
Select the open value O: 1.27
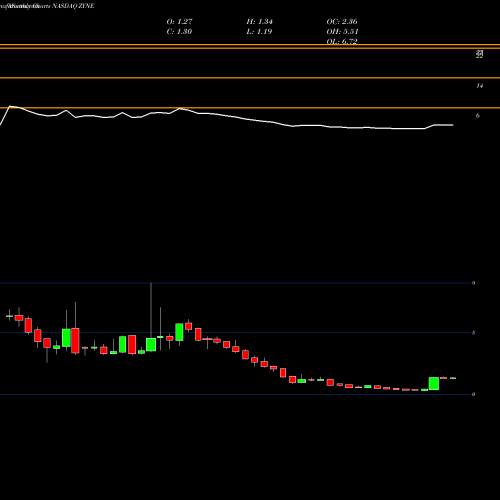179,22
